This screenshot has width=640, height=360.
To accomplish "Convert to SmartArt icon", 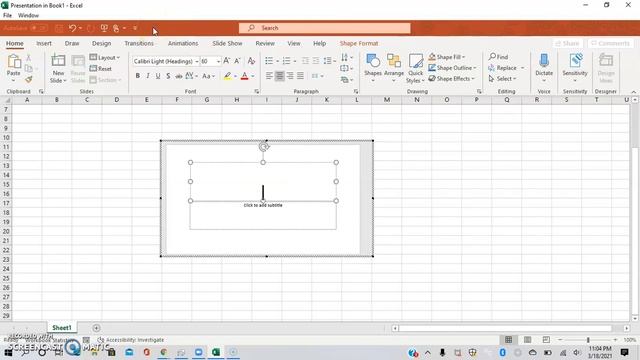I will [347, 79].
